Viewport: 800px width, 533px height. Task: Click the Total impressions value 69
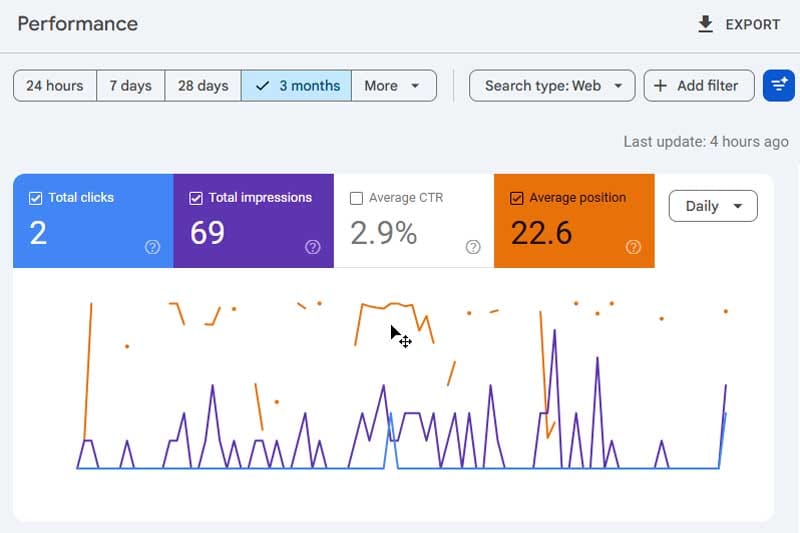[x=207, y=233]
